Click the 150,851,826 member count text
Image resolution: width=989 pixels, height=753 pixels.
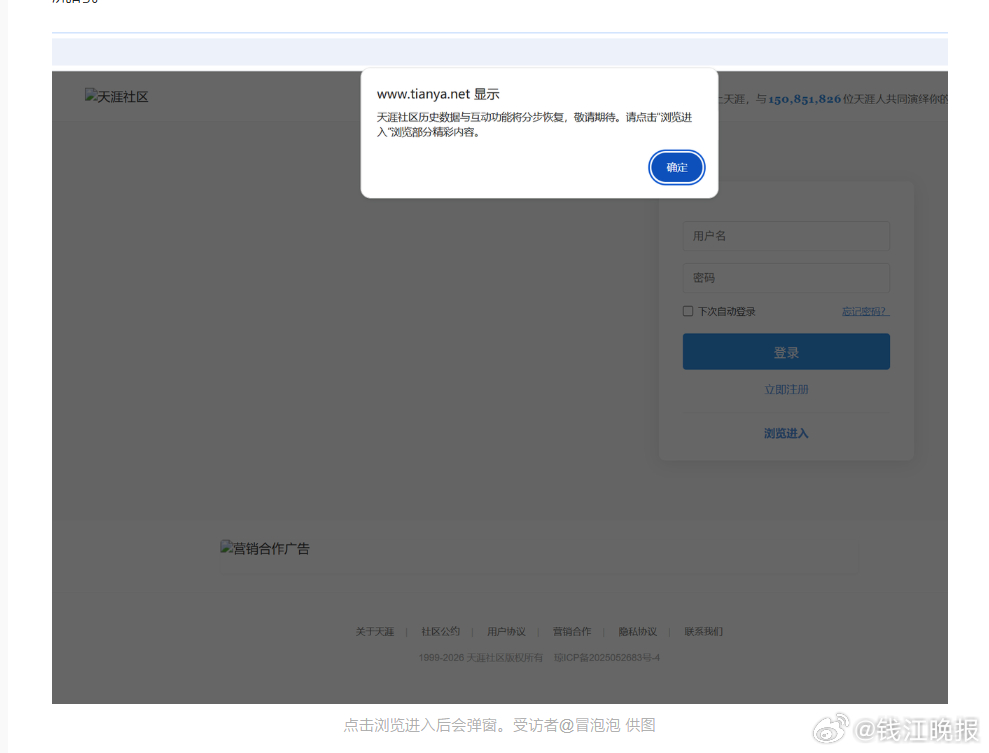point(805,99)
